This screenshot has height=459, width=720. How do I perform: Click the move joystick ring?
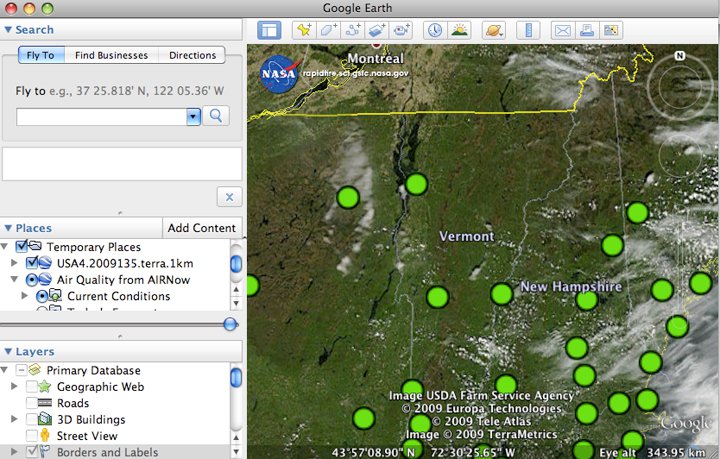tap(679, 156)
